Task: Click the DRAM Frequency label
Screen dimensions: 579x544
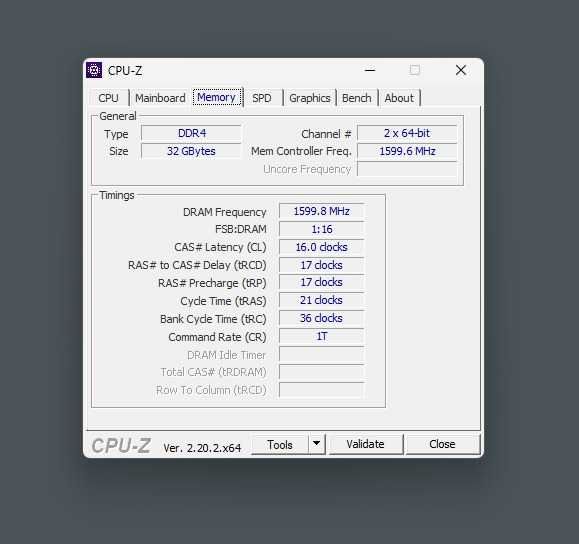Action: pos(225,212)
